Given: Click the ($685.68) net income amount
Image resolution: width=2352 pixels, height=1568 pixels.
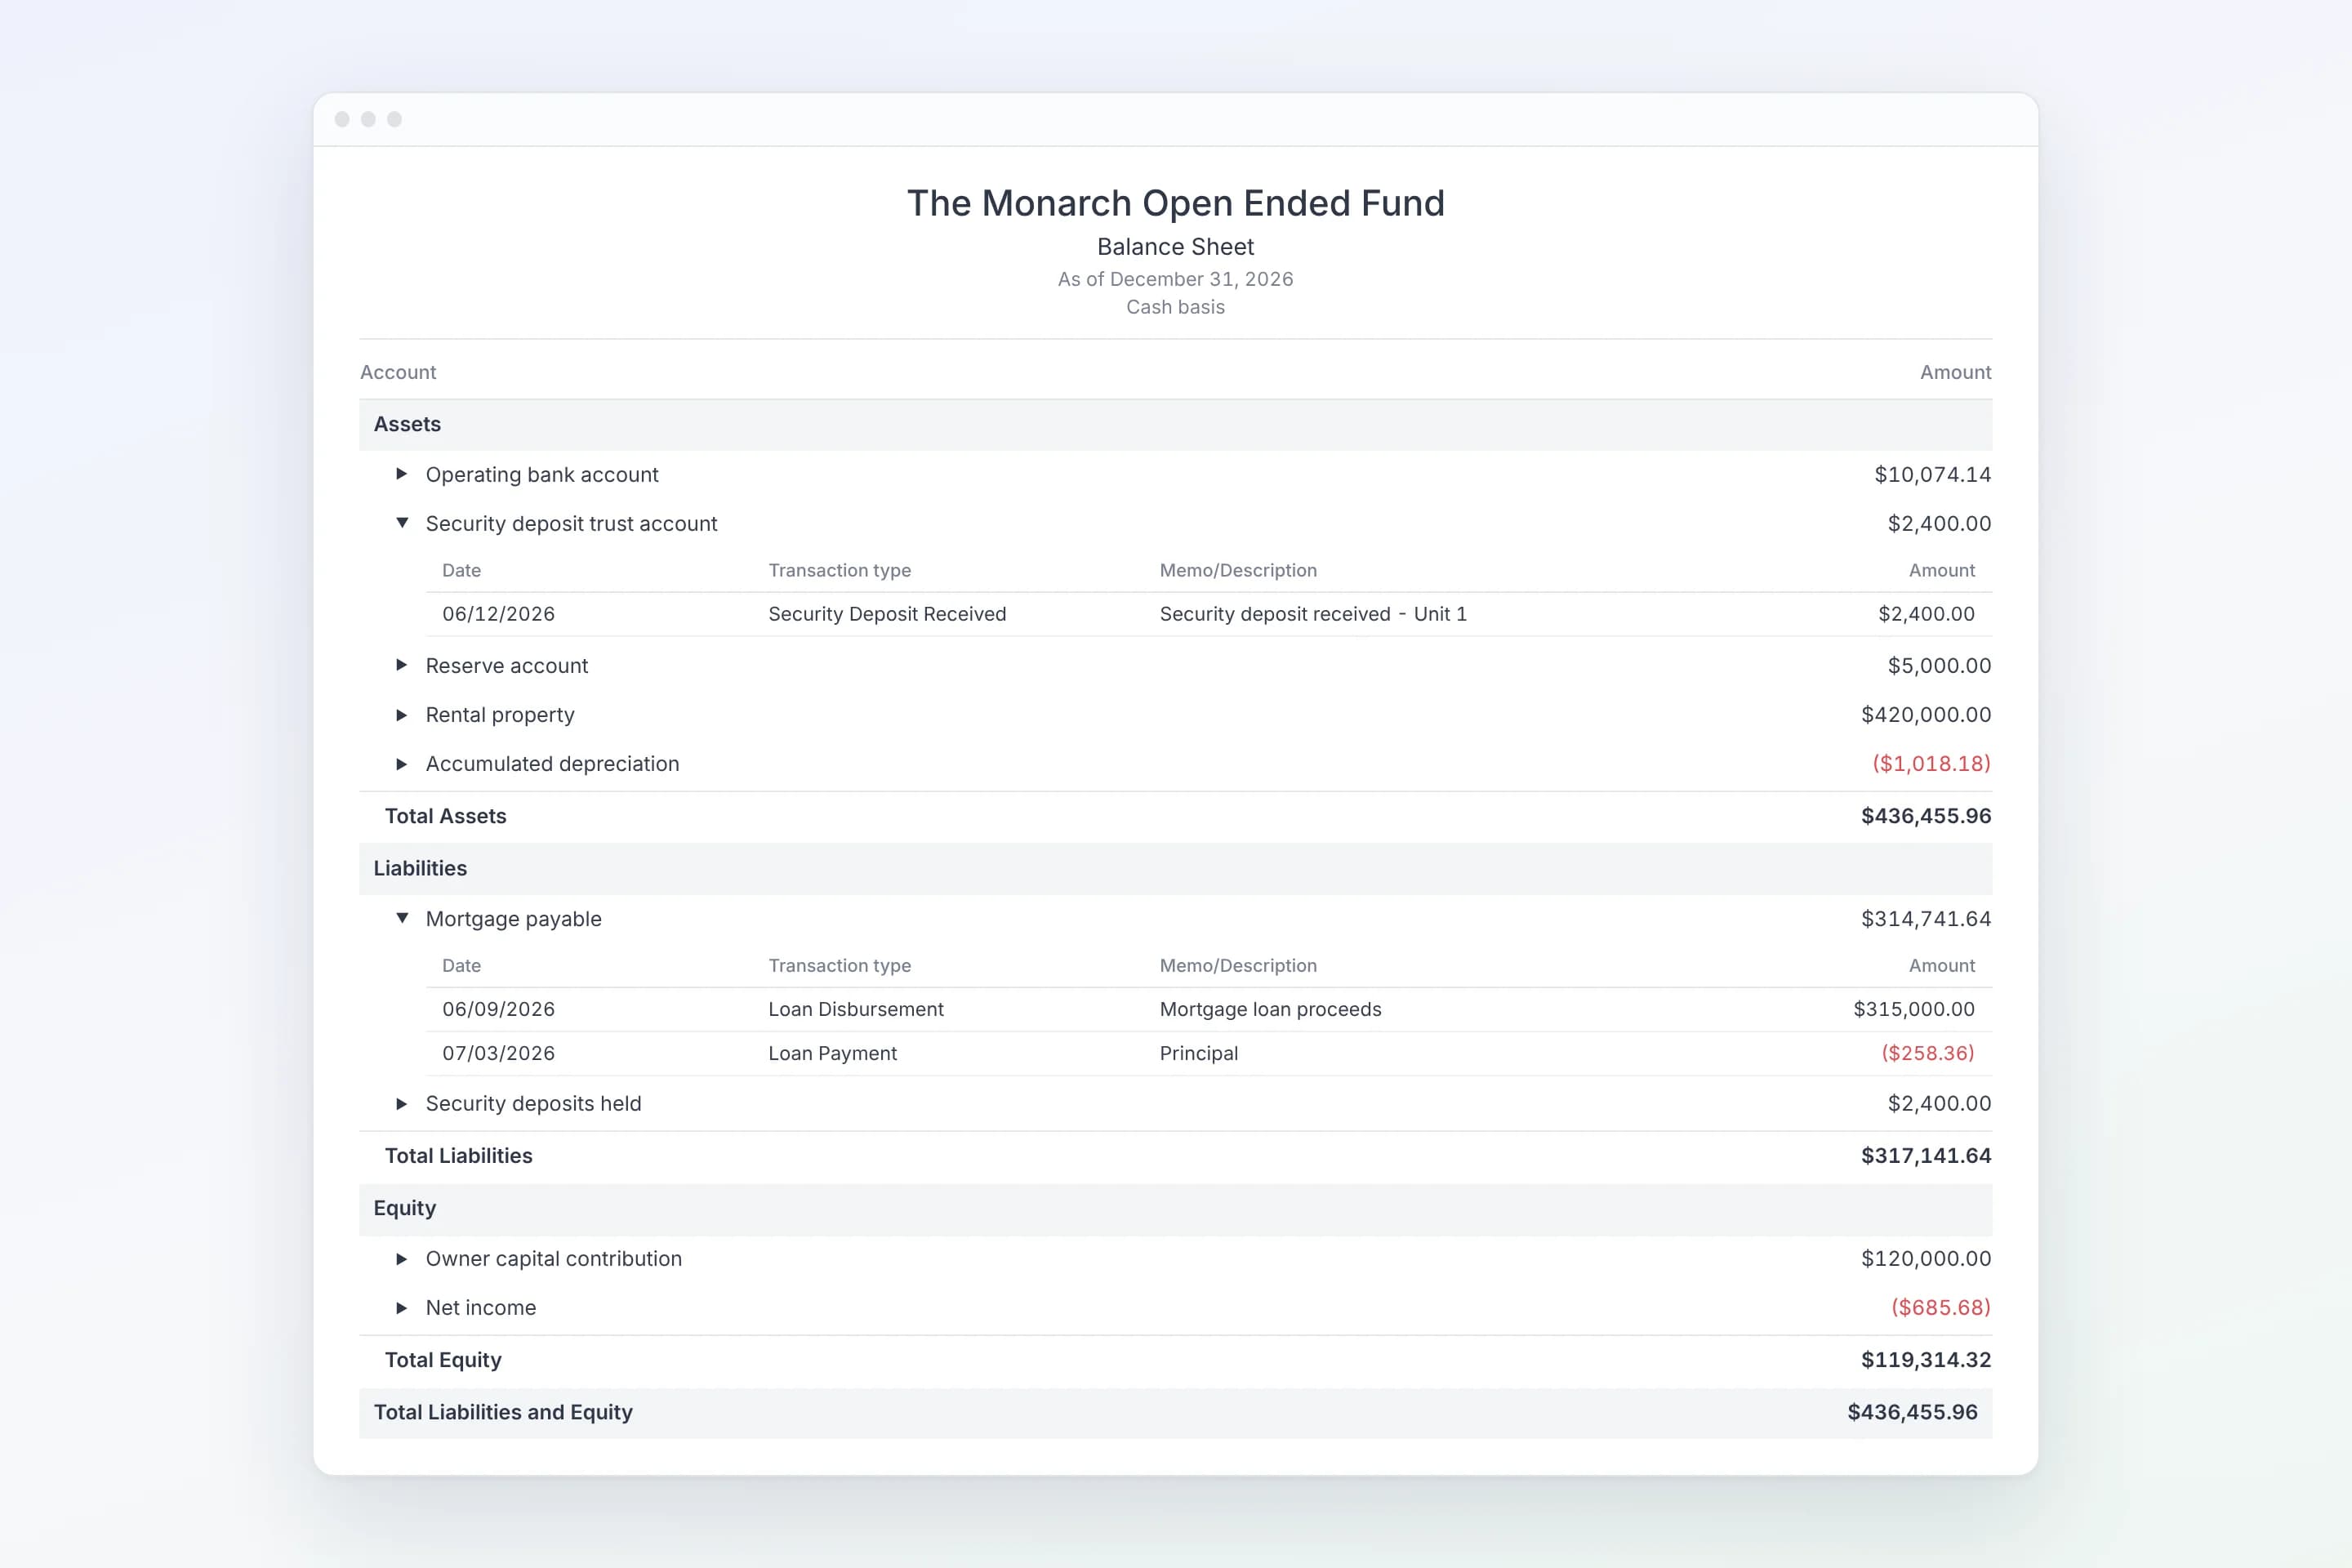Looking at the screenshot, I should (1940, 1307).
